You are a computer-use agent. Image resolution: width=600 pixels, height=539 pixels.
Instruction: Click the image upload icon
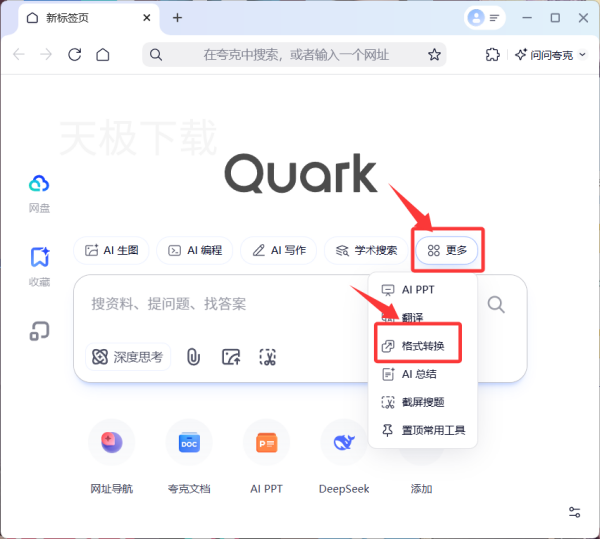click(231, 357)
